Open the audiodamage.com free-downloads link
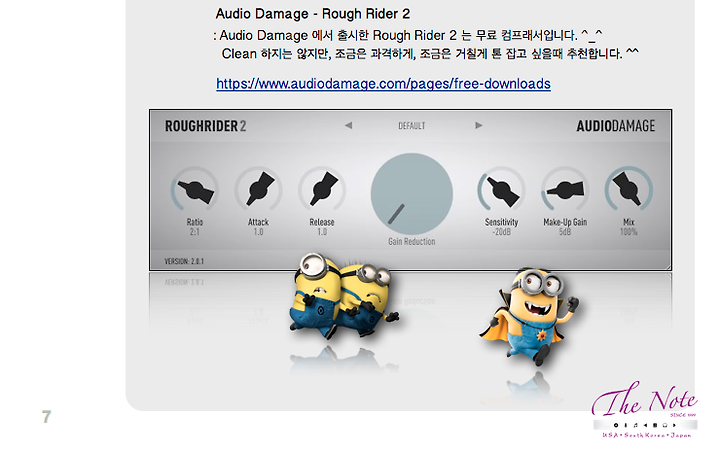The width and height of the screenshot is (720, 451). (x=383, y=84)
